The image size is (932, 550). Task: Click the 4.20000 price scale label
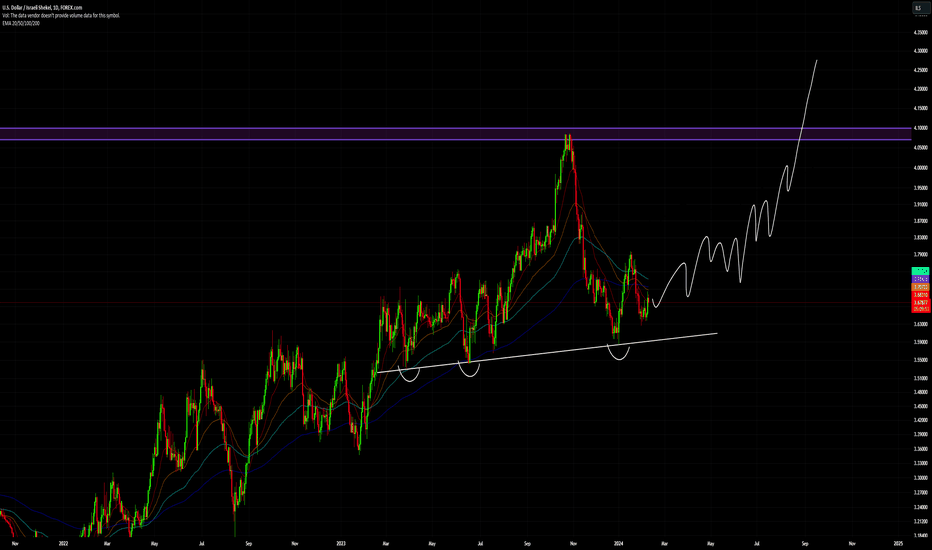click(x=920, y=89)
